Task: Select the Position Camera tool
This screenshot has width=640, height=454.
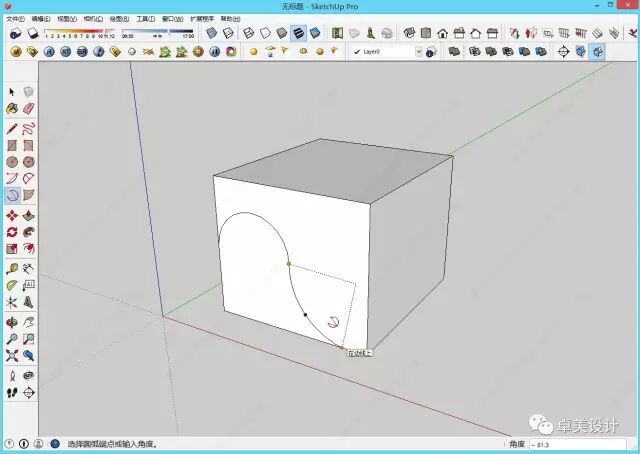Action: pyautogui.click(x=12, y=376)
